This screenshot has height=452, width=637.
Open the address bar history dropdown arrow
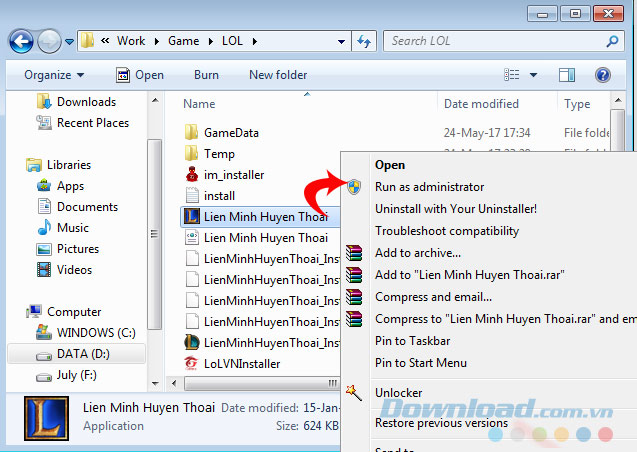point(341,41)
